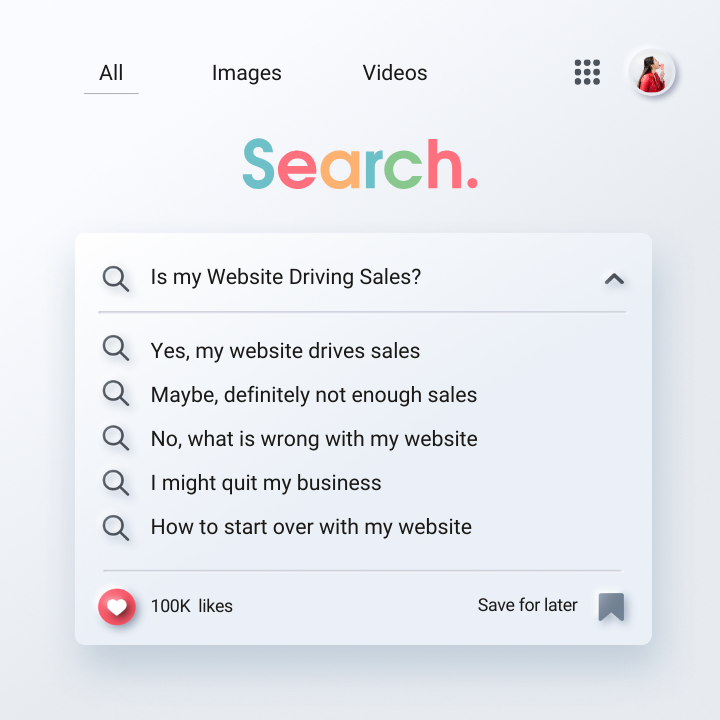This screenshot has height=720, width=720.
Task: Select suggestion 'Yes, my website drives sales'
Action: (285, 351)
